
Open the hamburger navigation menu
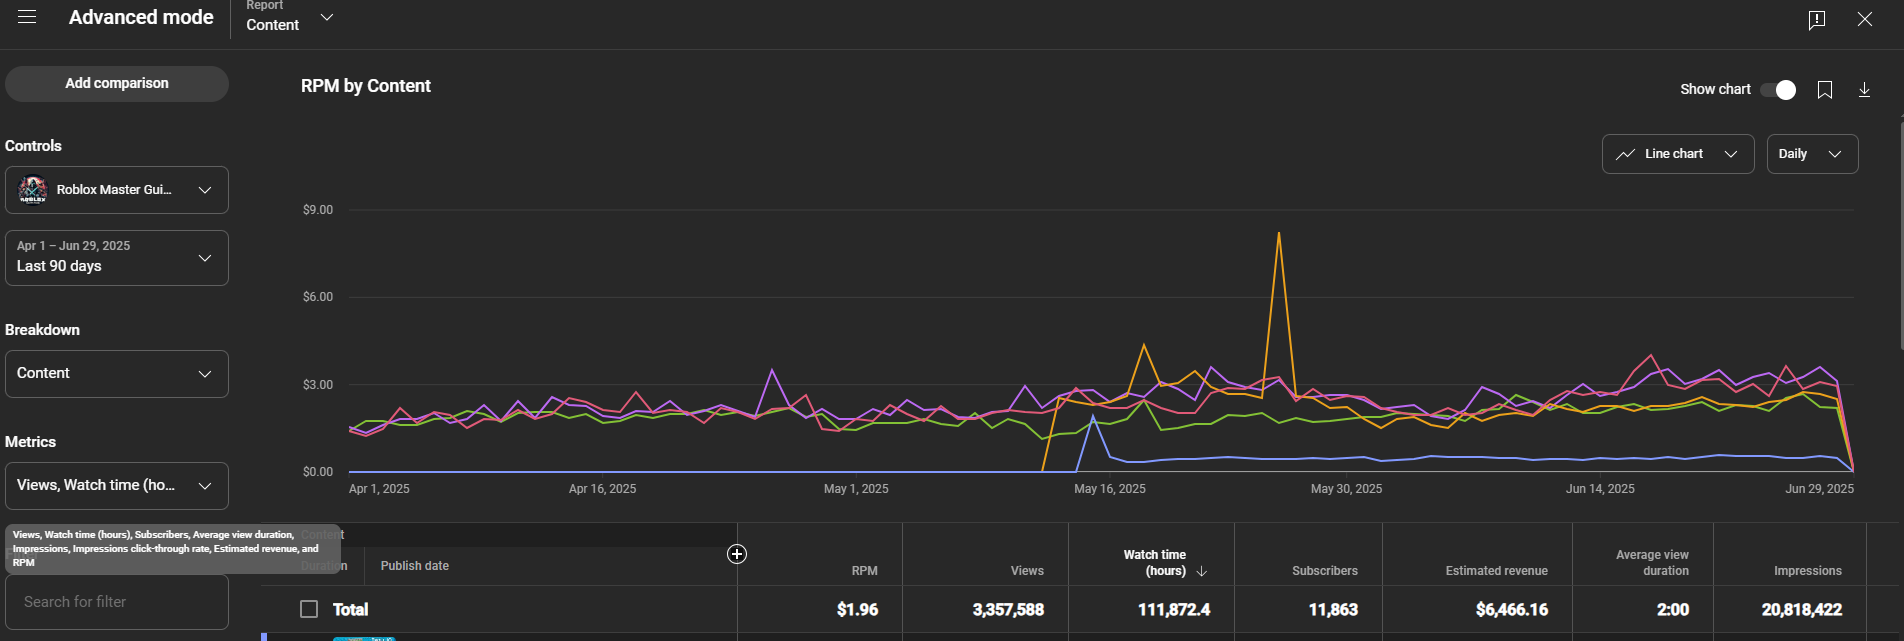click(27, 17)
